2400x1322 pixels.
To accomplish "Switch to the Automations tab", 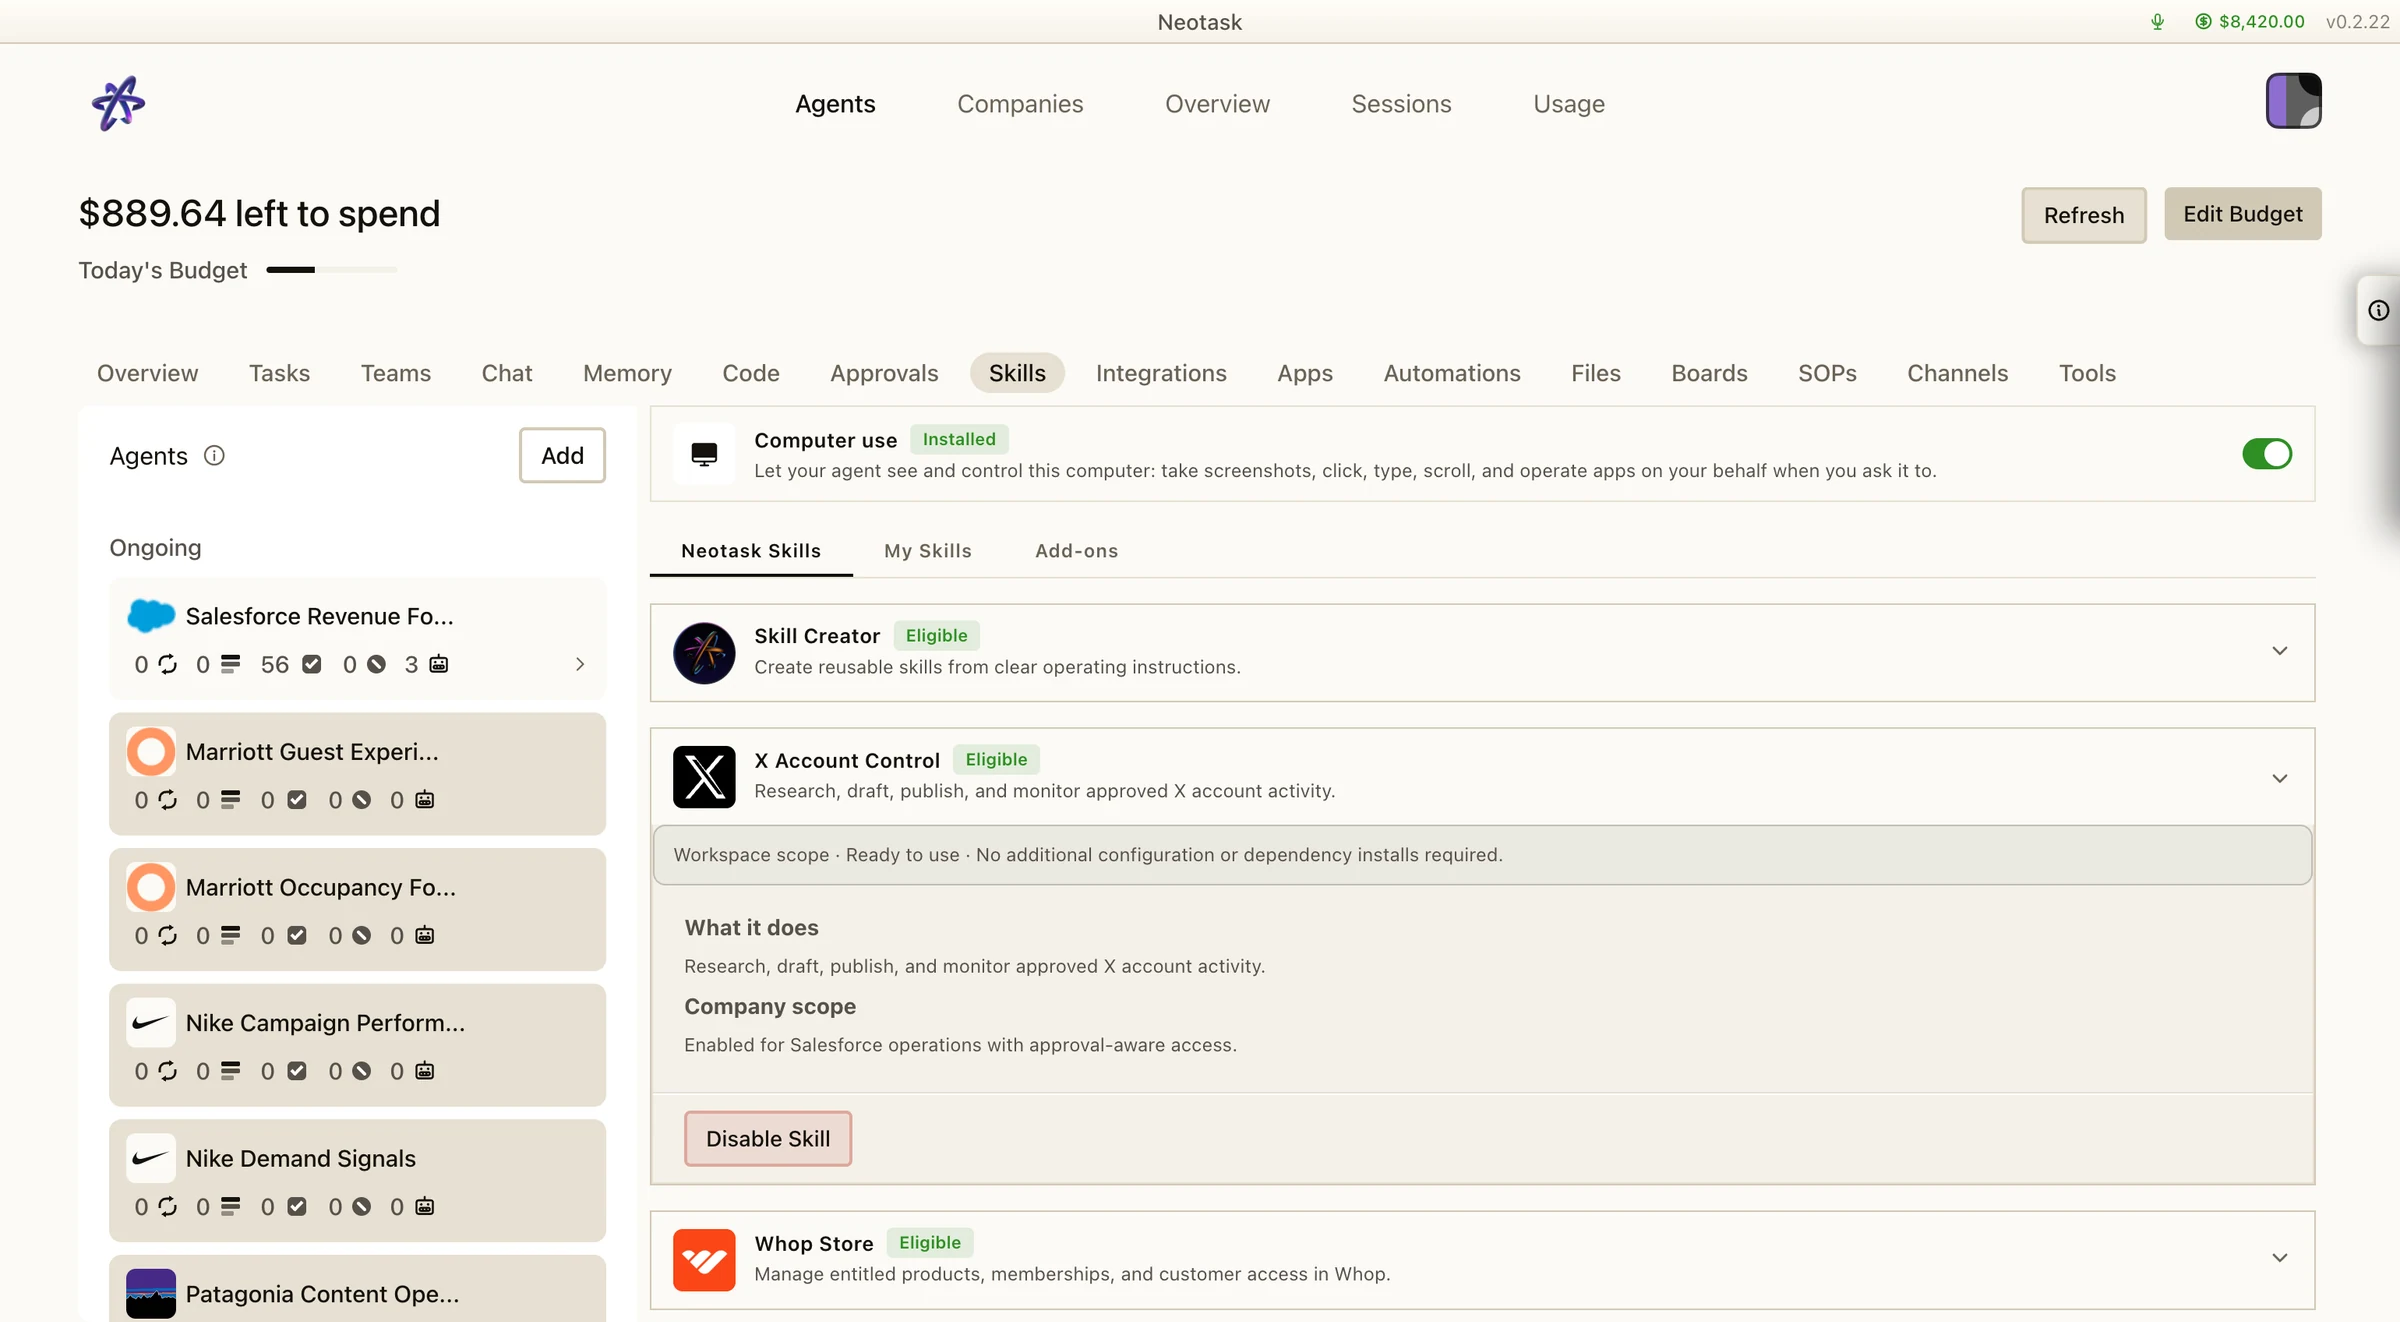I will coord(1452,373).
